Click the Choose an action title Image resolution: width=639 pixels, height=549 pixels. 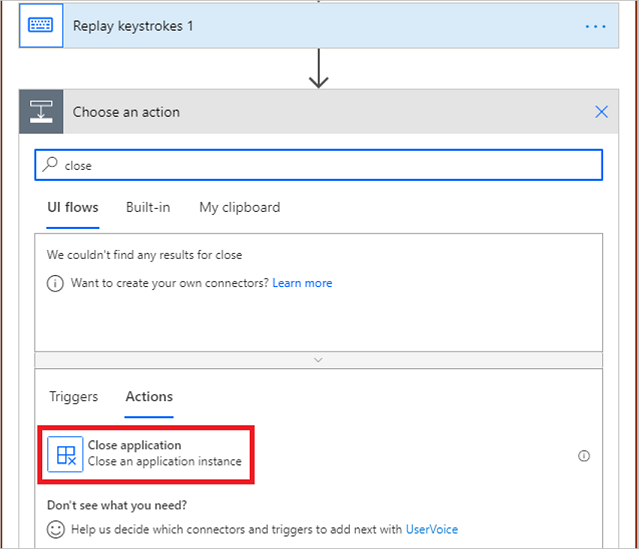(x=126, y=112)
